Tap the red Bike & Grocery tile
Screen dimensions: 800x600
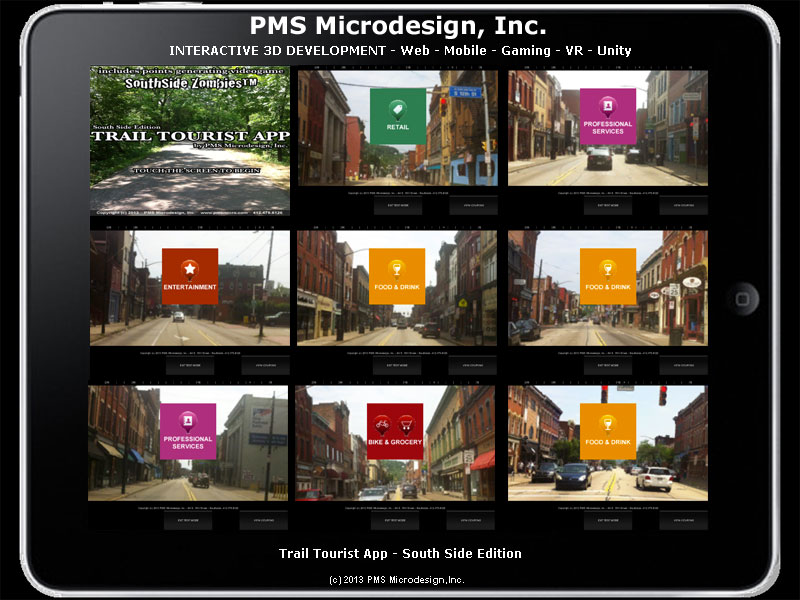(x=395, y=431)
